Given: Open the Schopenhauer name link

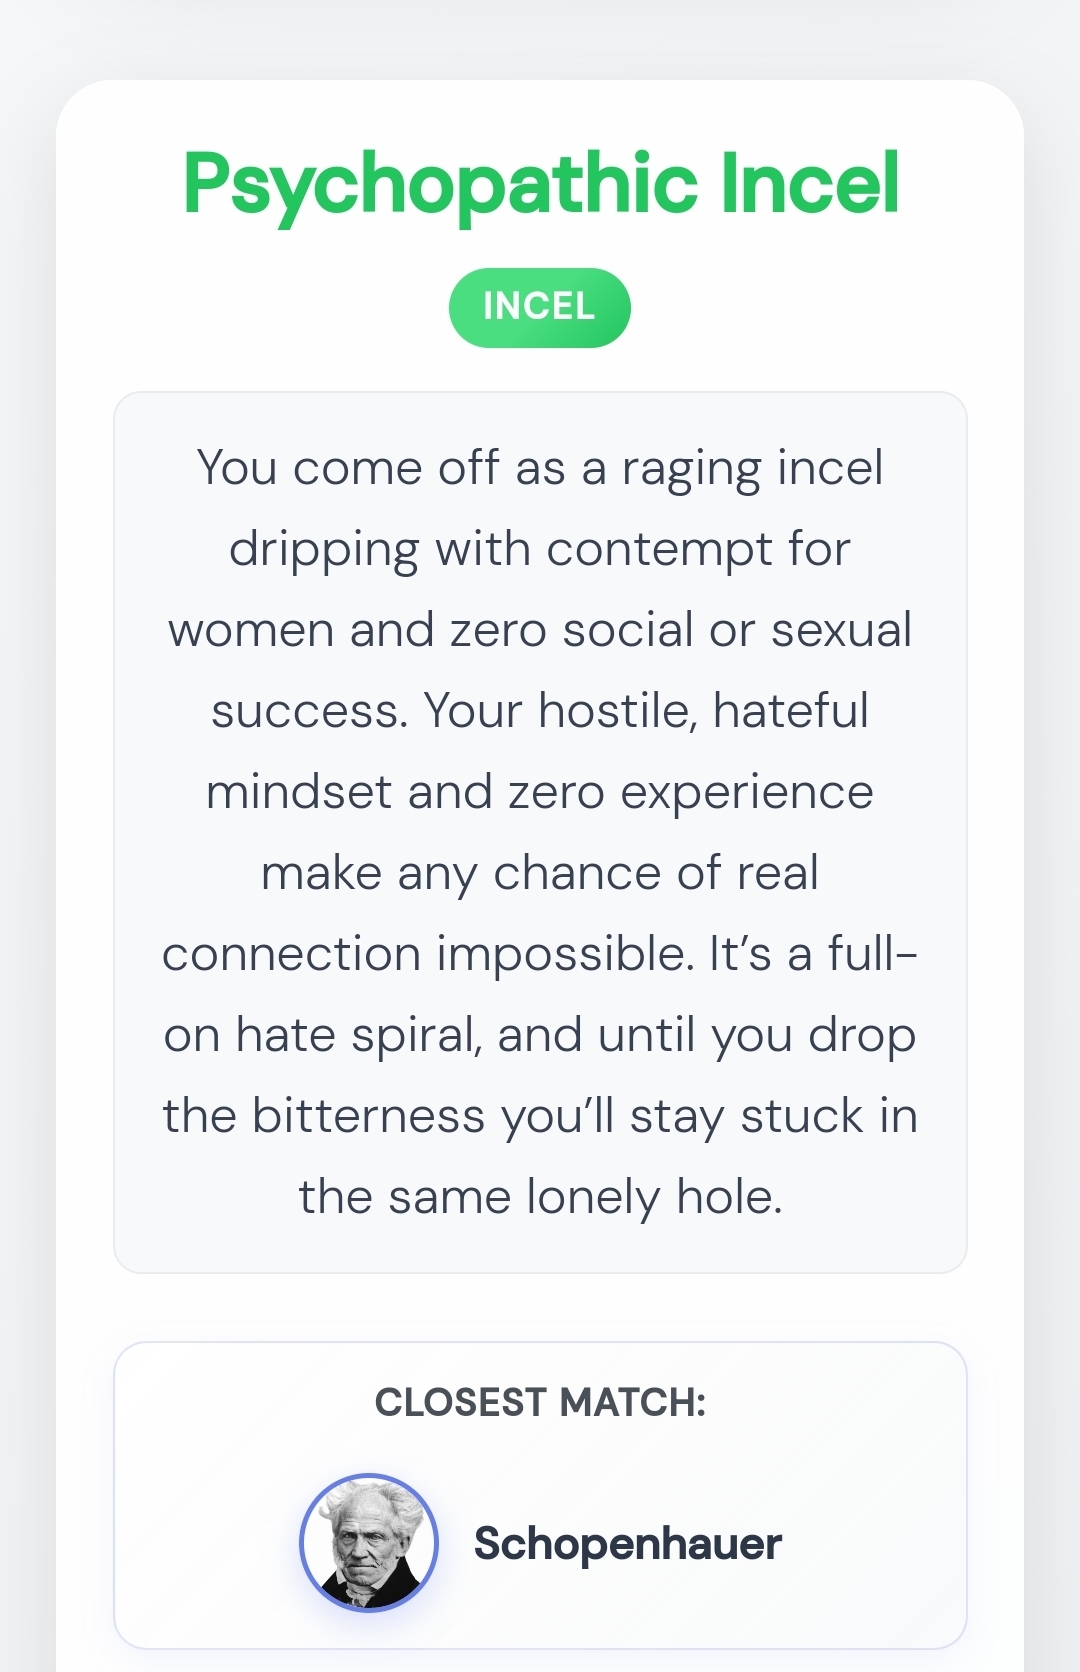Looking at the screenshot, I should pyautogui.click(x=627, y=1543).
